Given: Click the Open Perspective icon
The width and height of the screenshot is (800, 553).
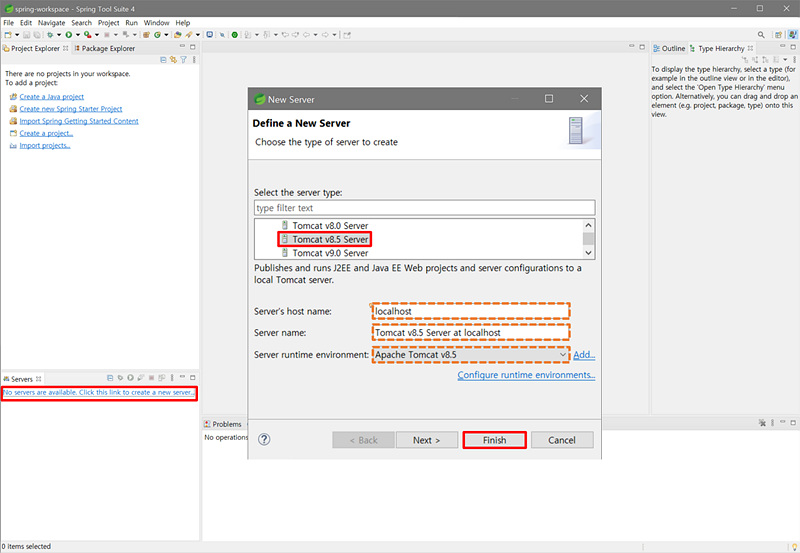Looking at the screenshot, I should point(778,35).
